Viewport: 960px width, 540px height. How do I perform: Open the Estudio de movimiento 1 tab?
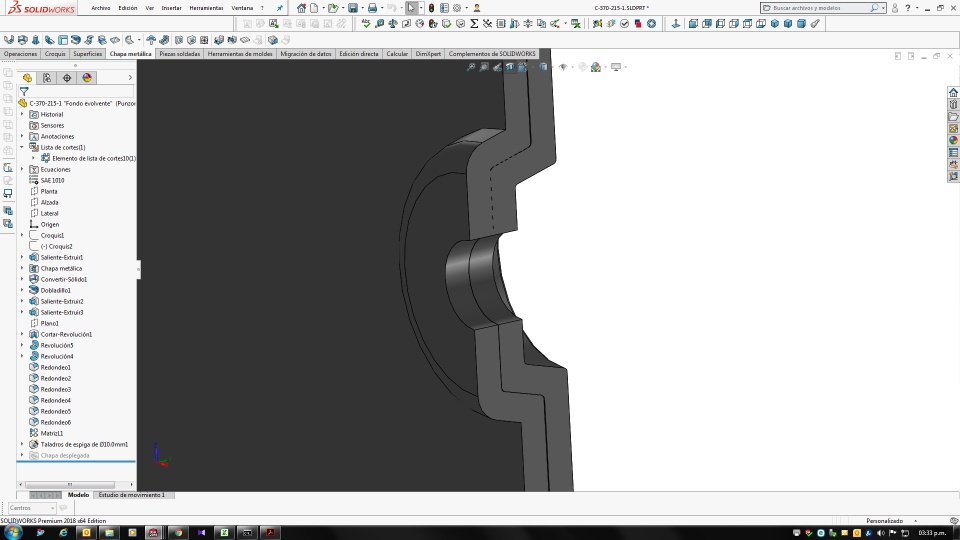coord(131,495)
